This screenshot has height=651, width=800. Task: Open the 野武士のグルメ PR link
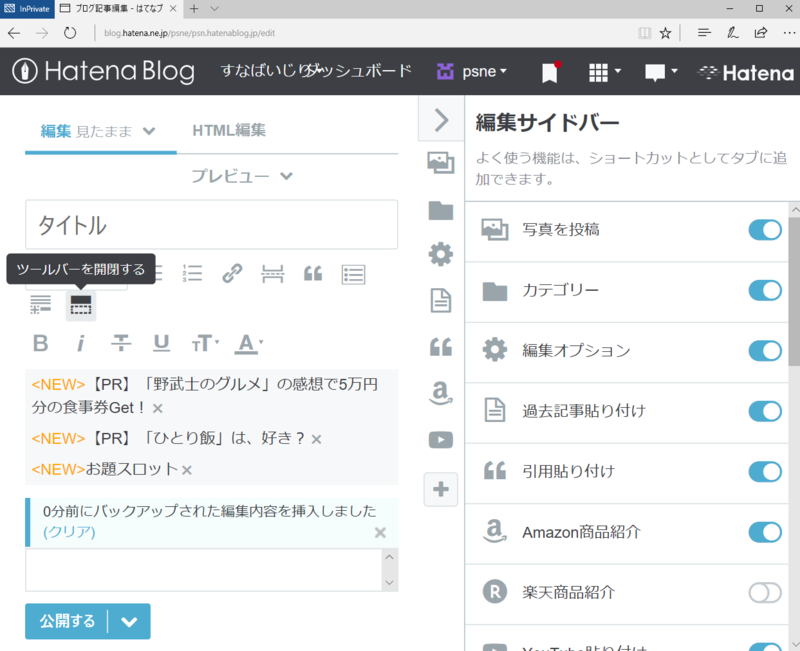[x=204, y=396]
